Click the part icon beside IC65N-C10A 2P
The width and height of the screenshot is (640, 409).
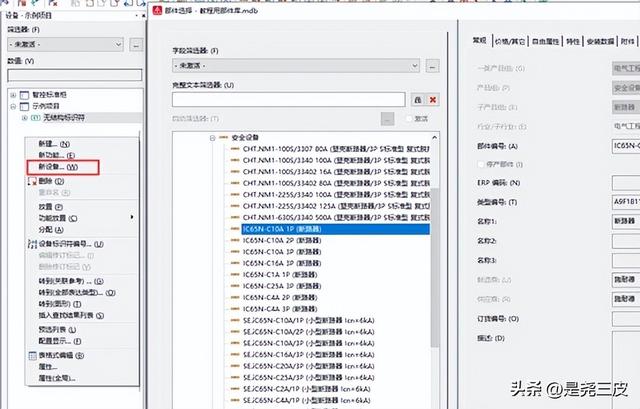tap(235, 240)
